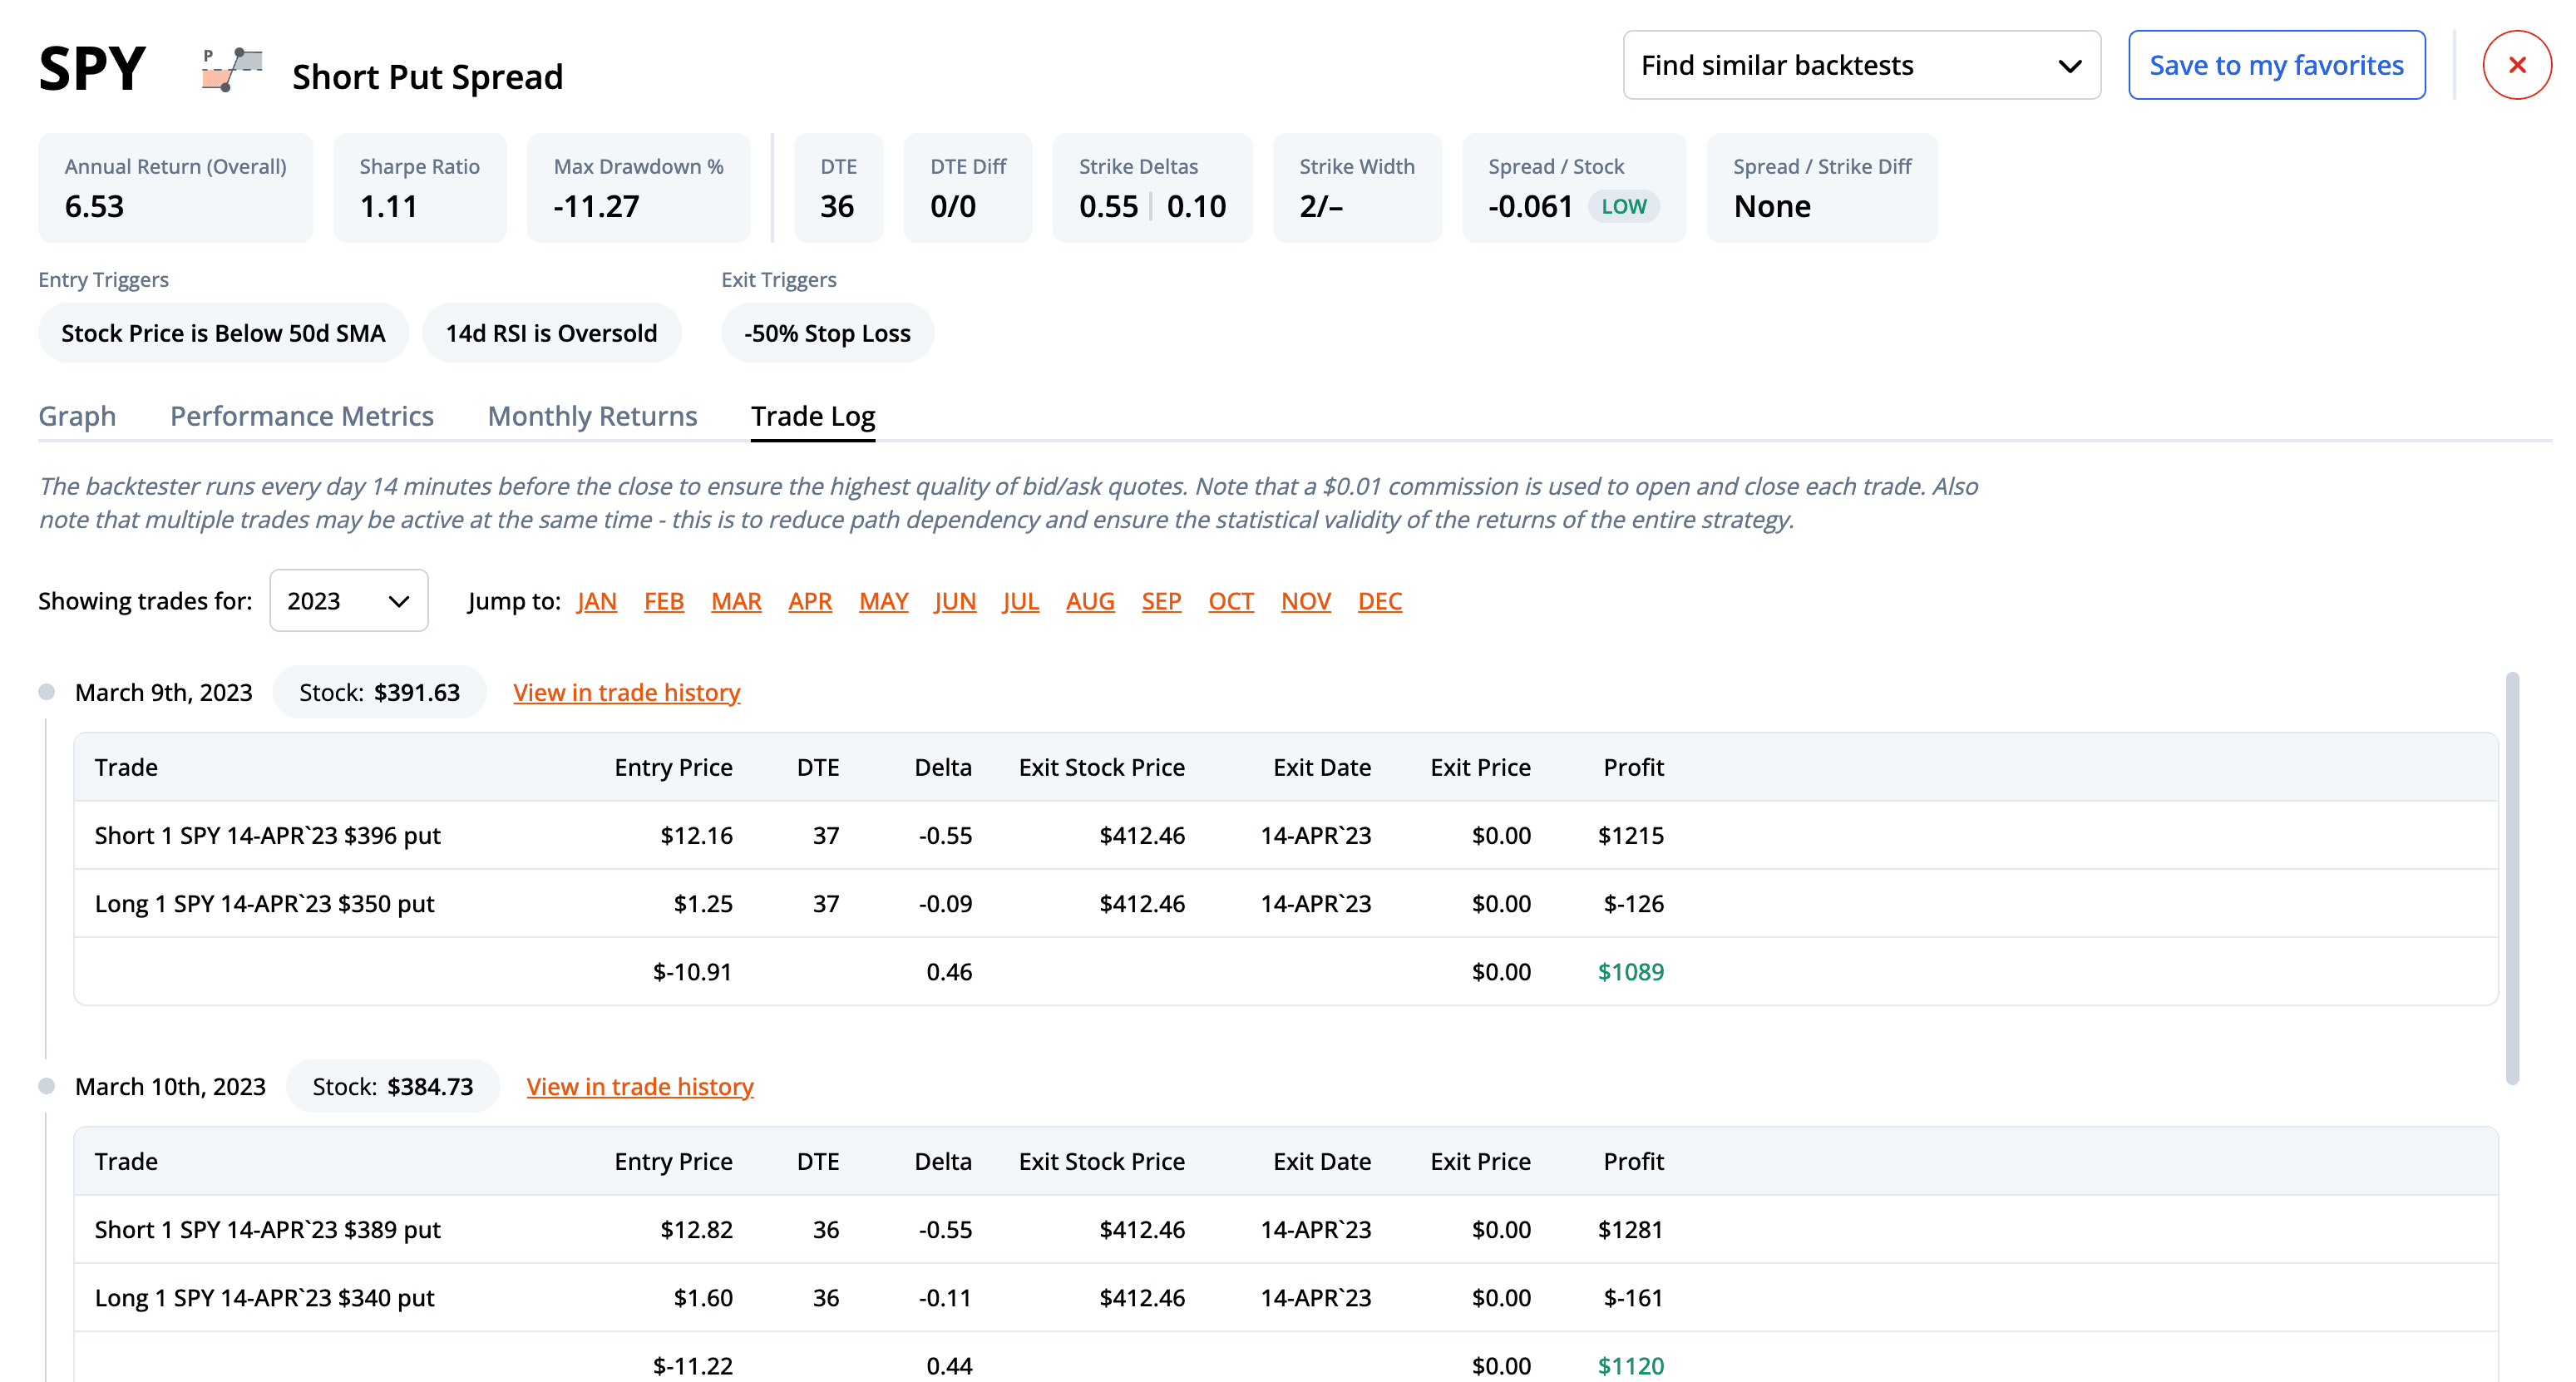The height and width of the screenshot is (1382, 2576).
Task: Click the Sharpe Ratio 1.11 card
Action: tap(420, 188)
